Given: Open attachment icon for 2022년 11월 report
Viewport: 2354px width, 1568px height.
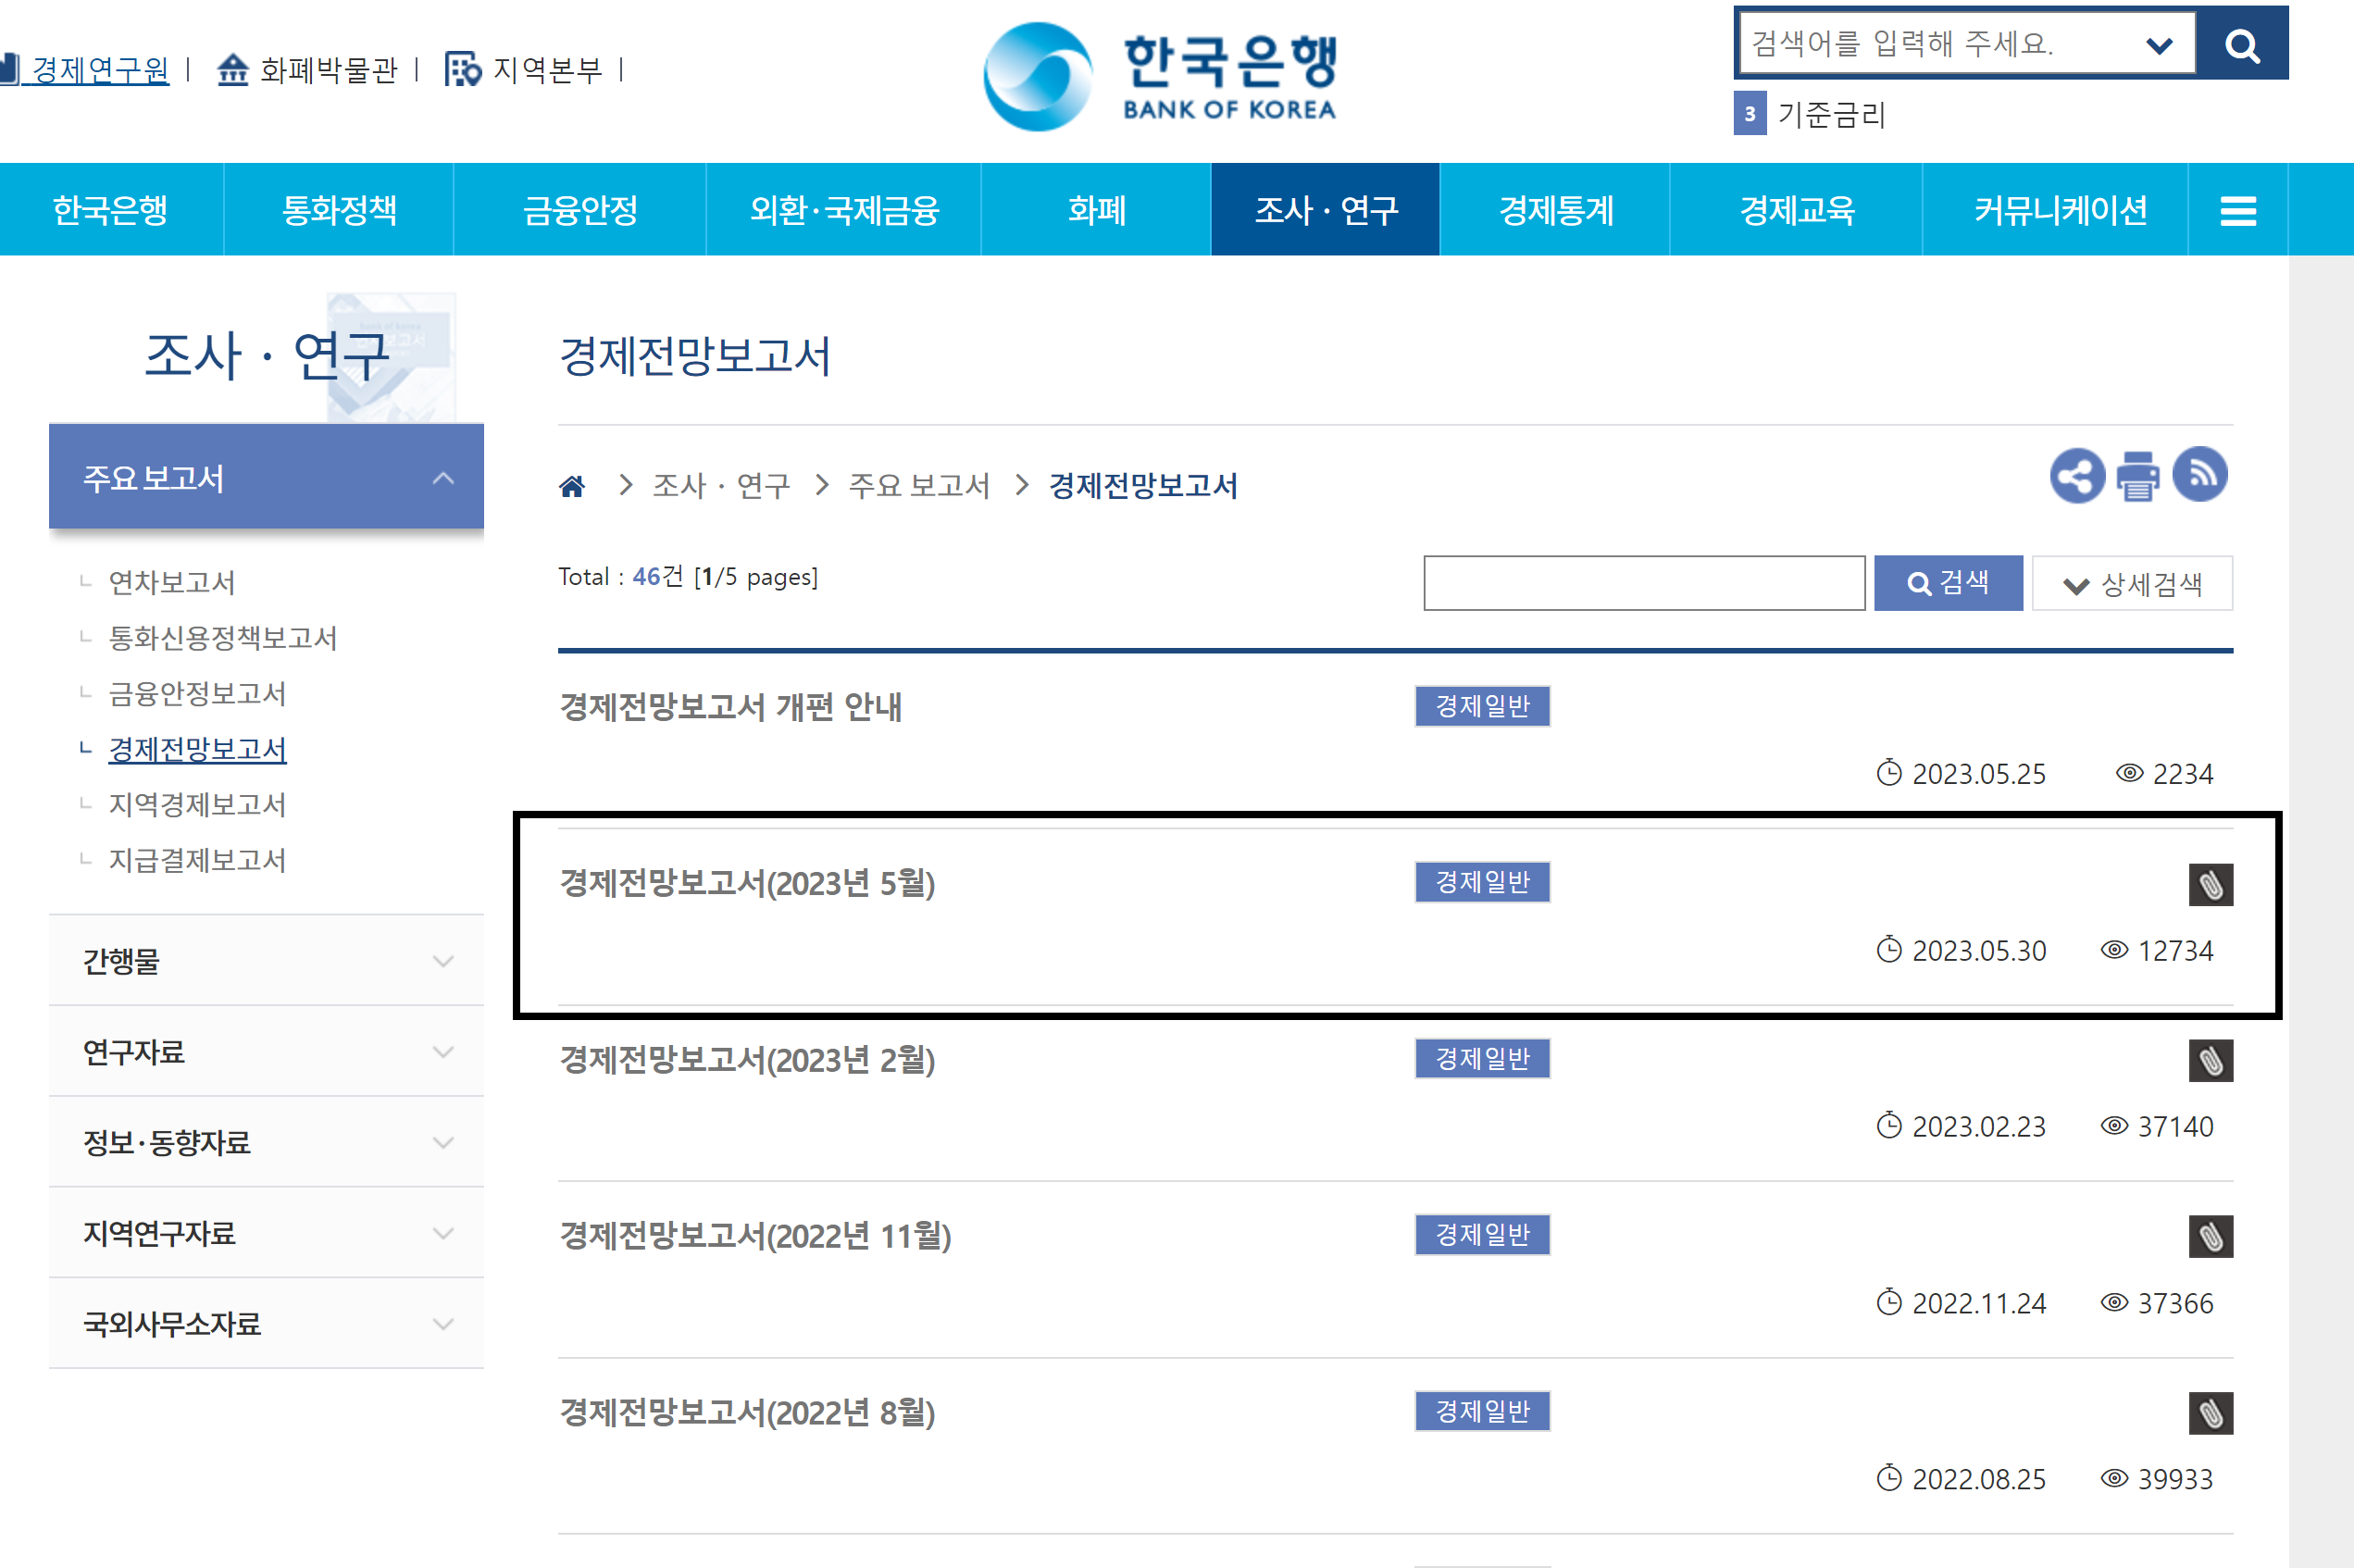Looking at the screenshot, I should pos(2210,1237).
